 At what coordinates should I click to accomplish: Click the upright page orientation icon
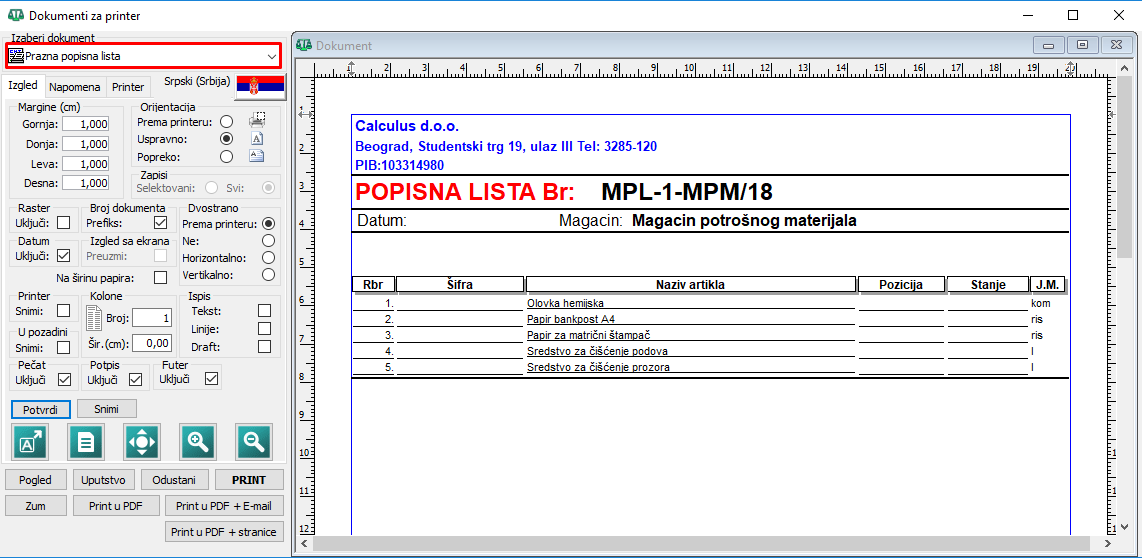257,139
